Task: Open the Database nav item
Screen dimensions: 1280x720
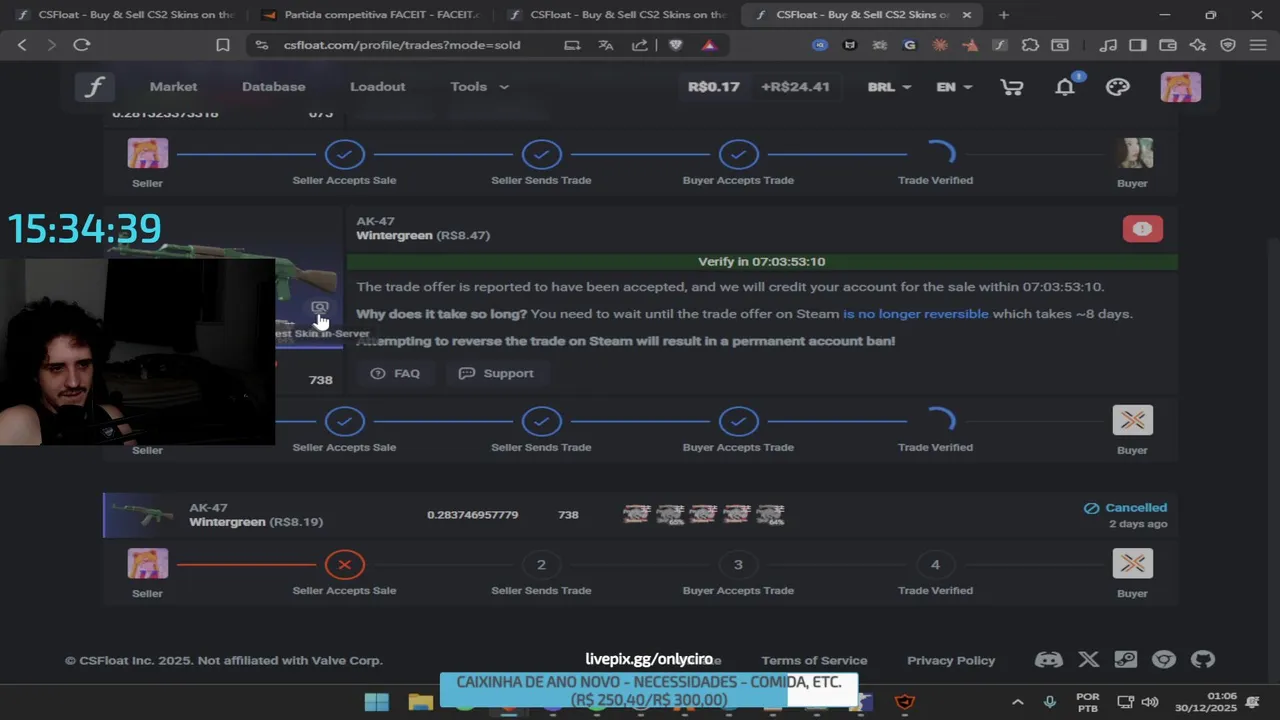Action: [273, 87]
